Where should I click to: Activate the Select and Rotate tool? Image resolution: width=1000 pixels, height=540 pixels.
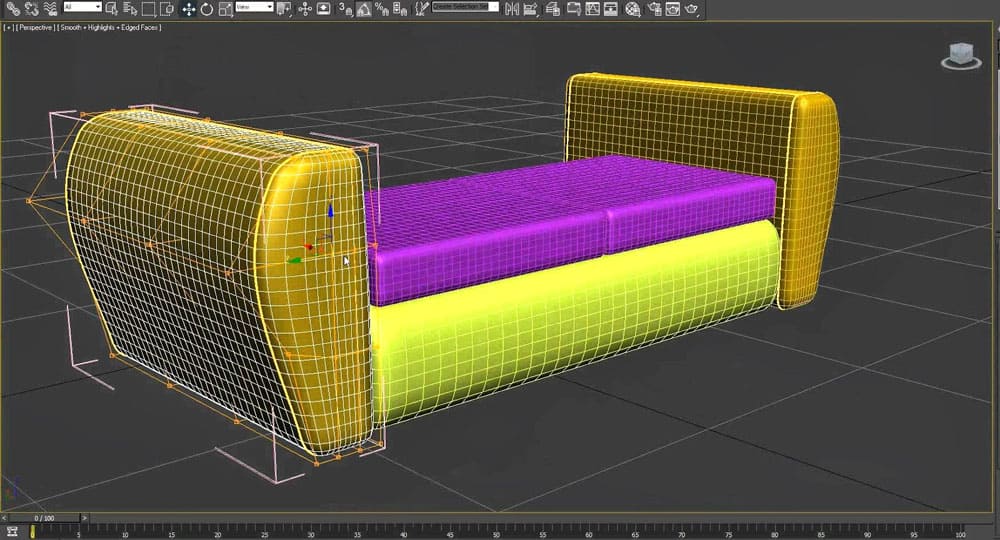206,9
